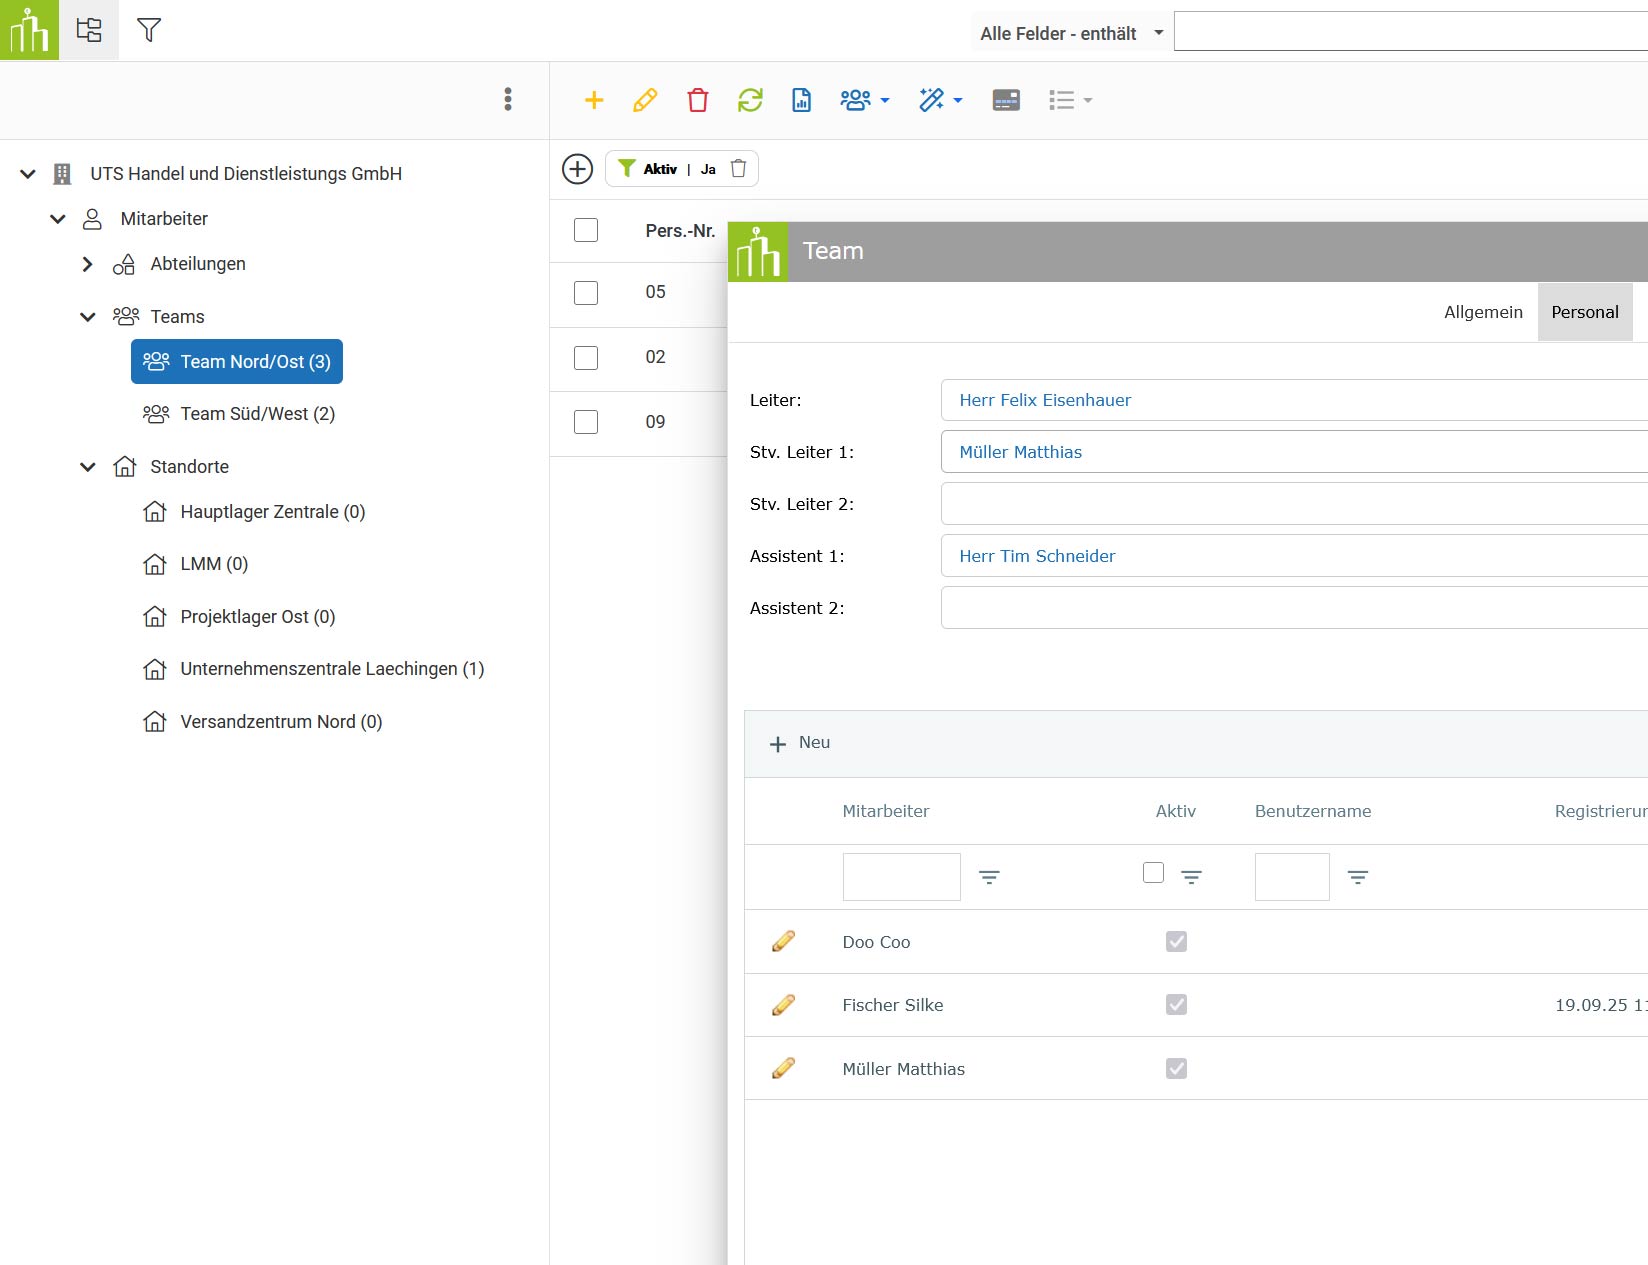Viewport: 1648px width, 1265px height.
Task: Click the green refresh arrows icon
Action: (750, 100)
